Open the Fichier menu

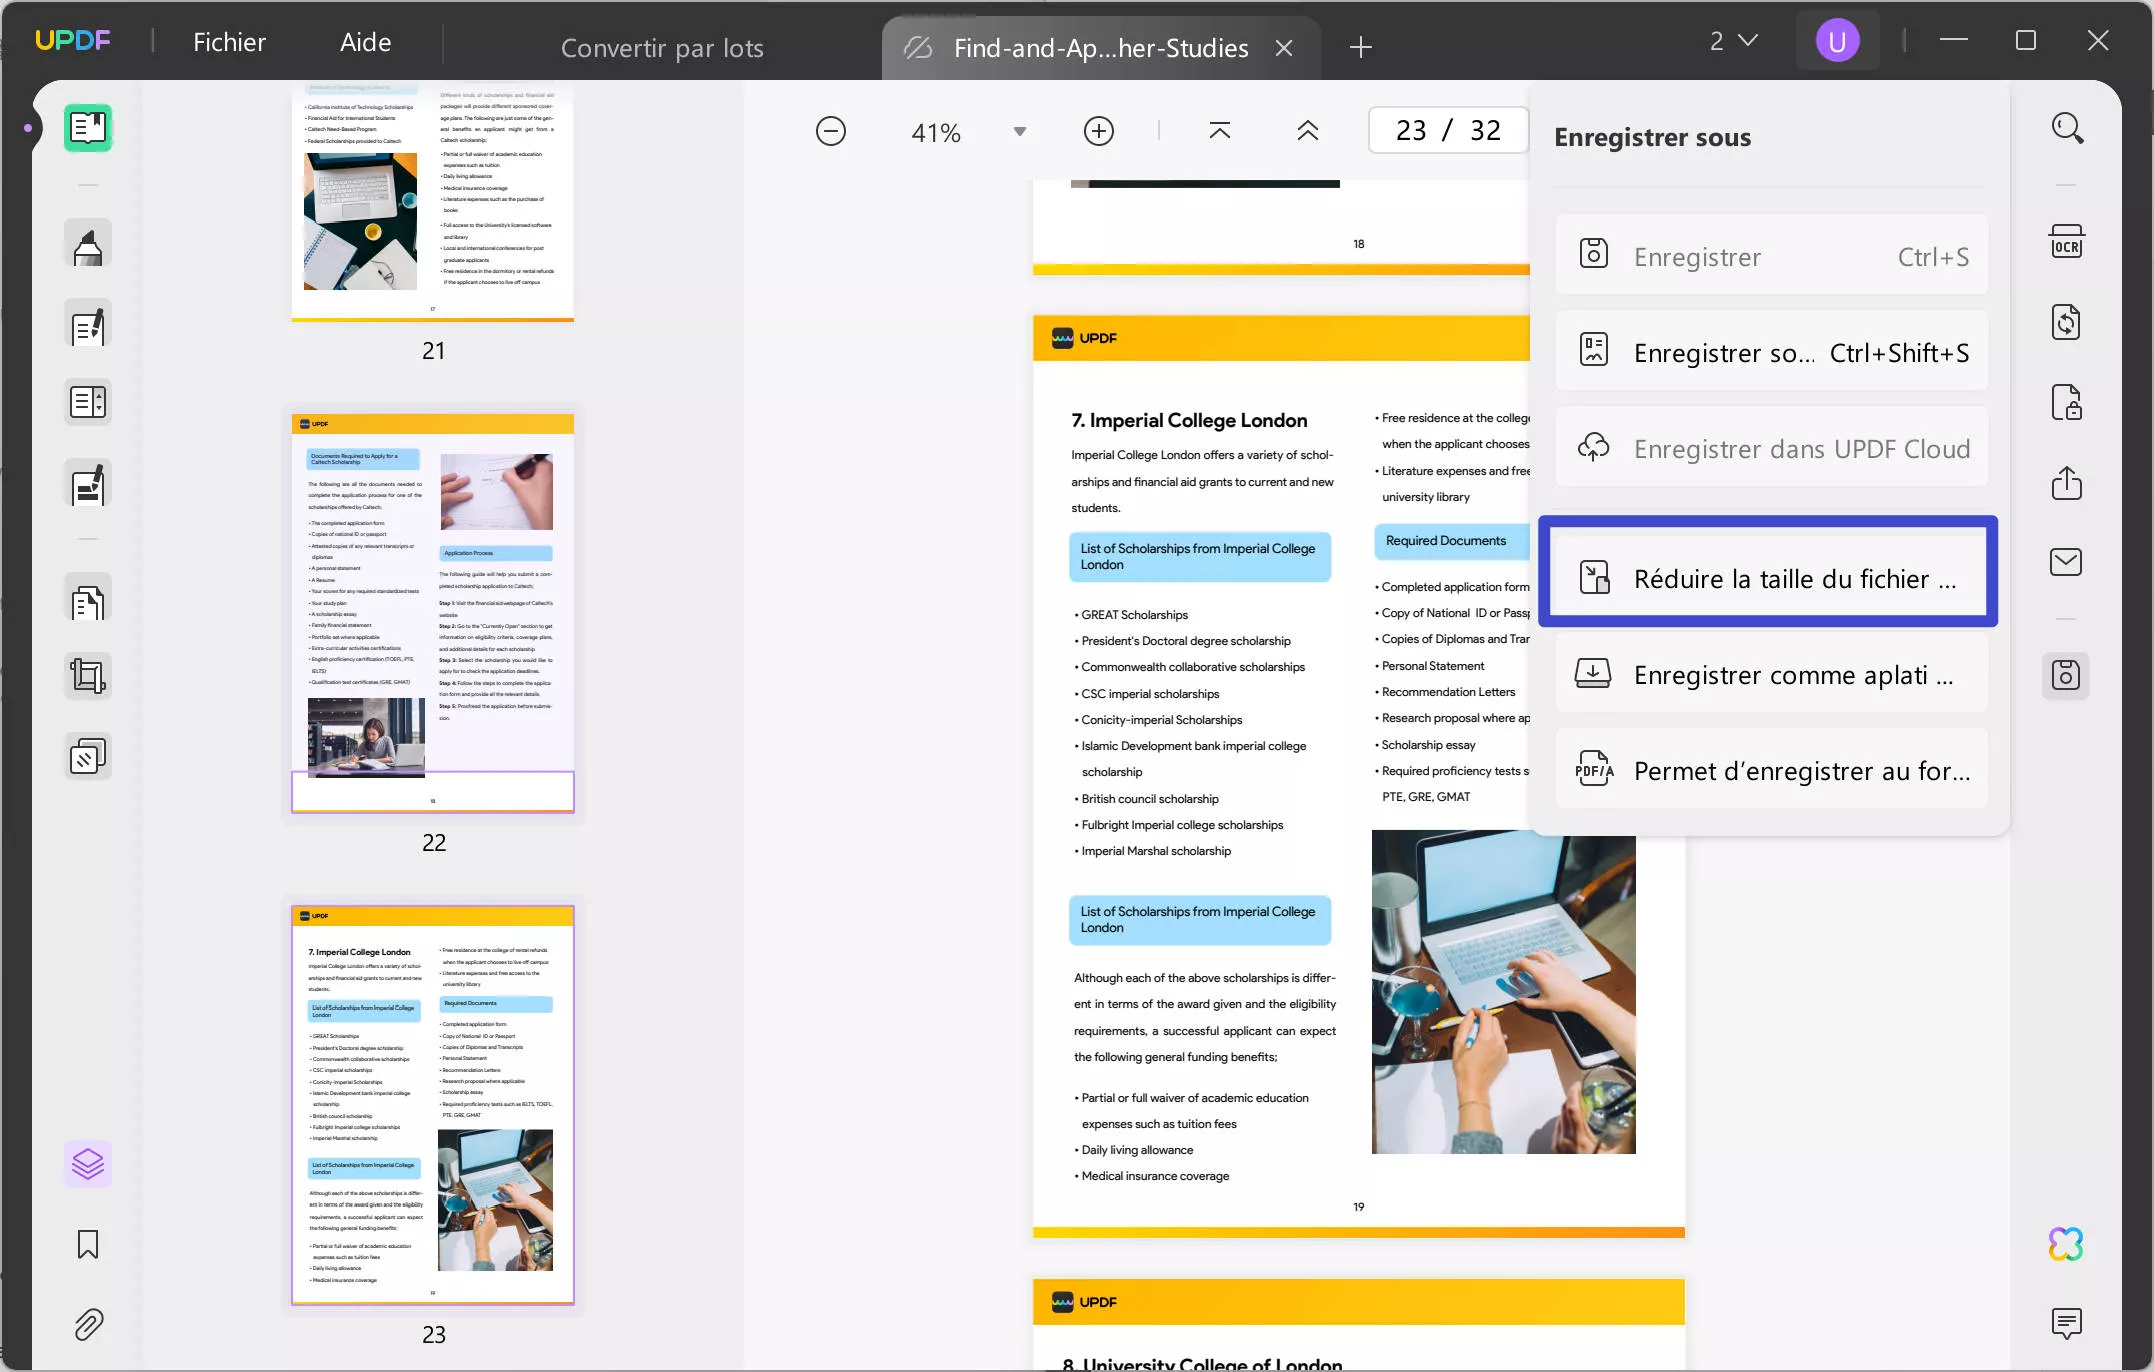coord(229,42)
